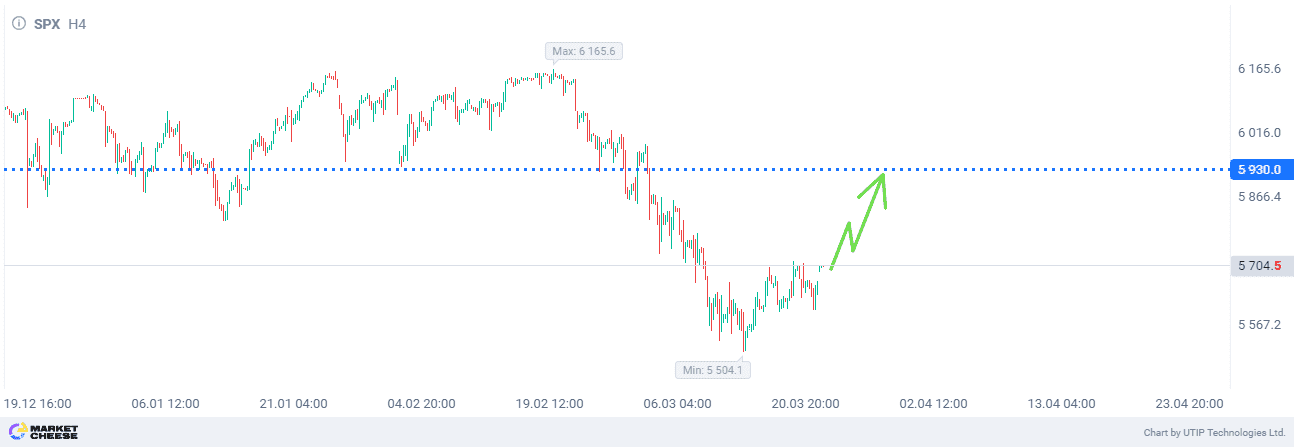Click the 06.03 04:00 time label
Image resolution: width=1294 pixels, height=447 pixels.
[677, 404]
